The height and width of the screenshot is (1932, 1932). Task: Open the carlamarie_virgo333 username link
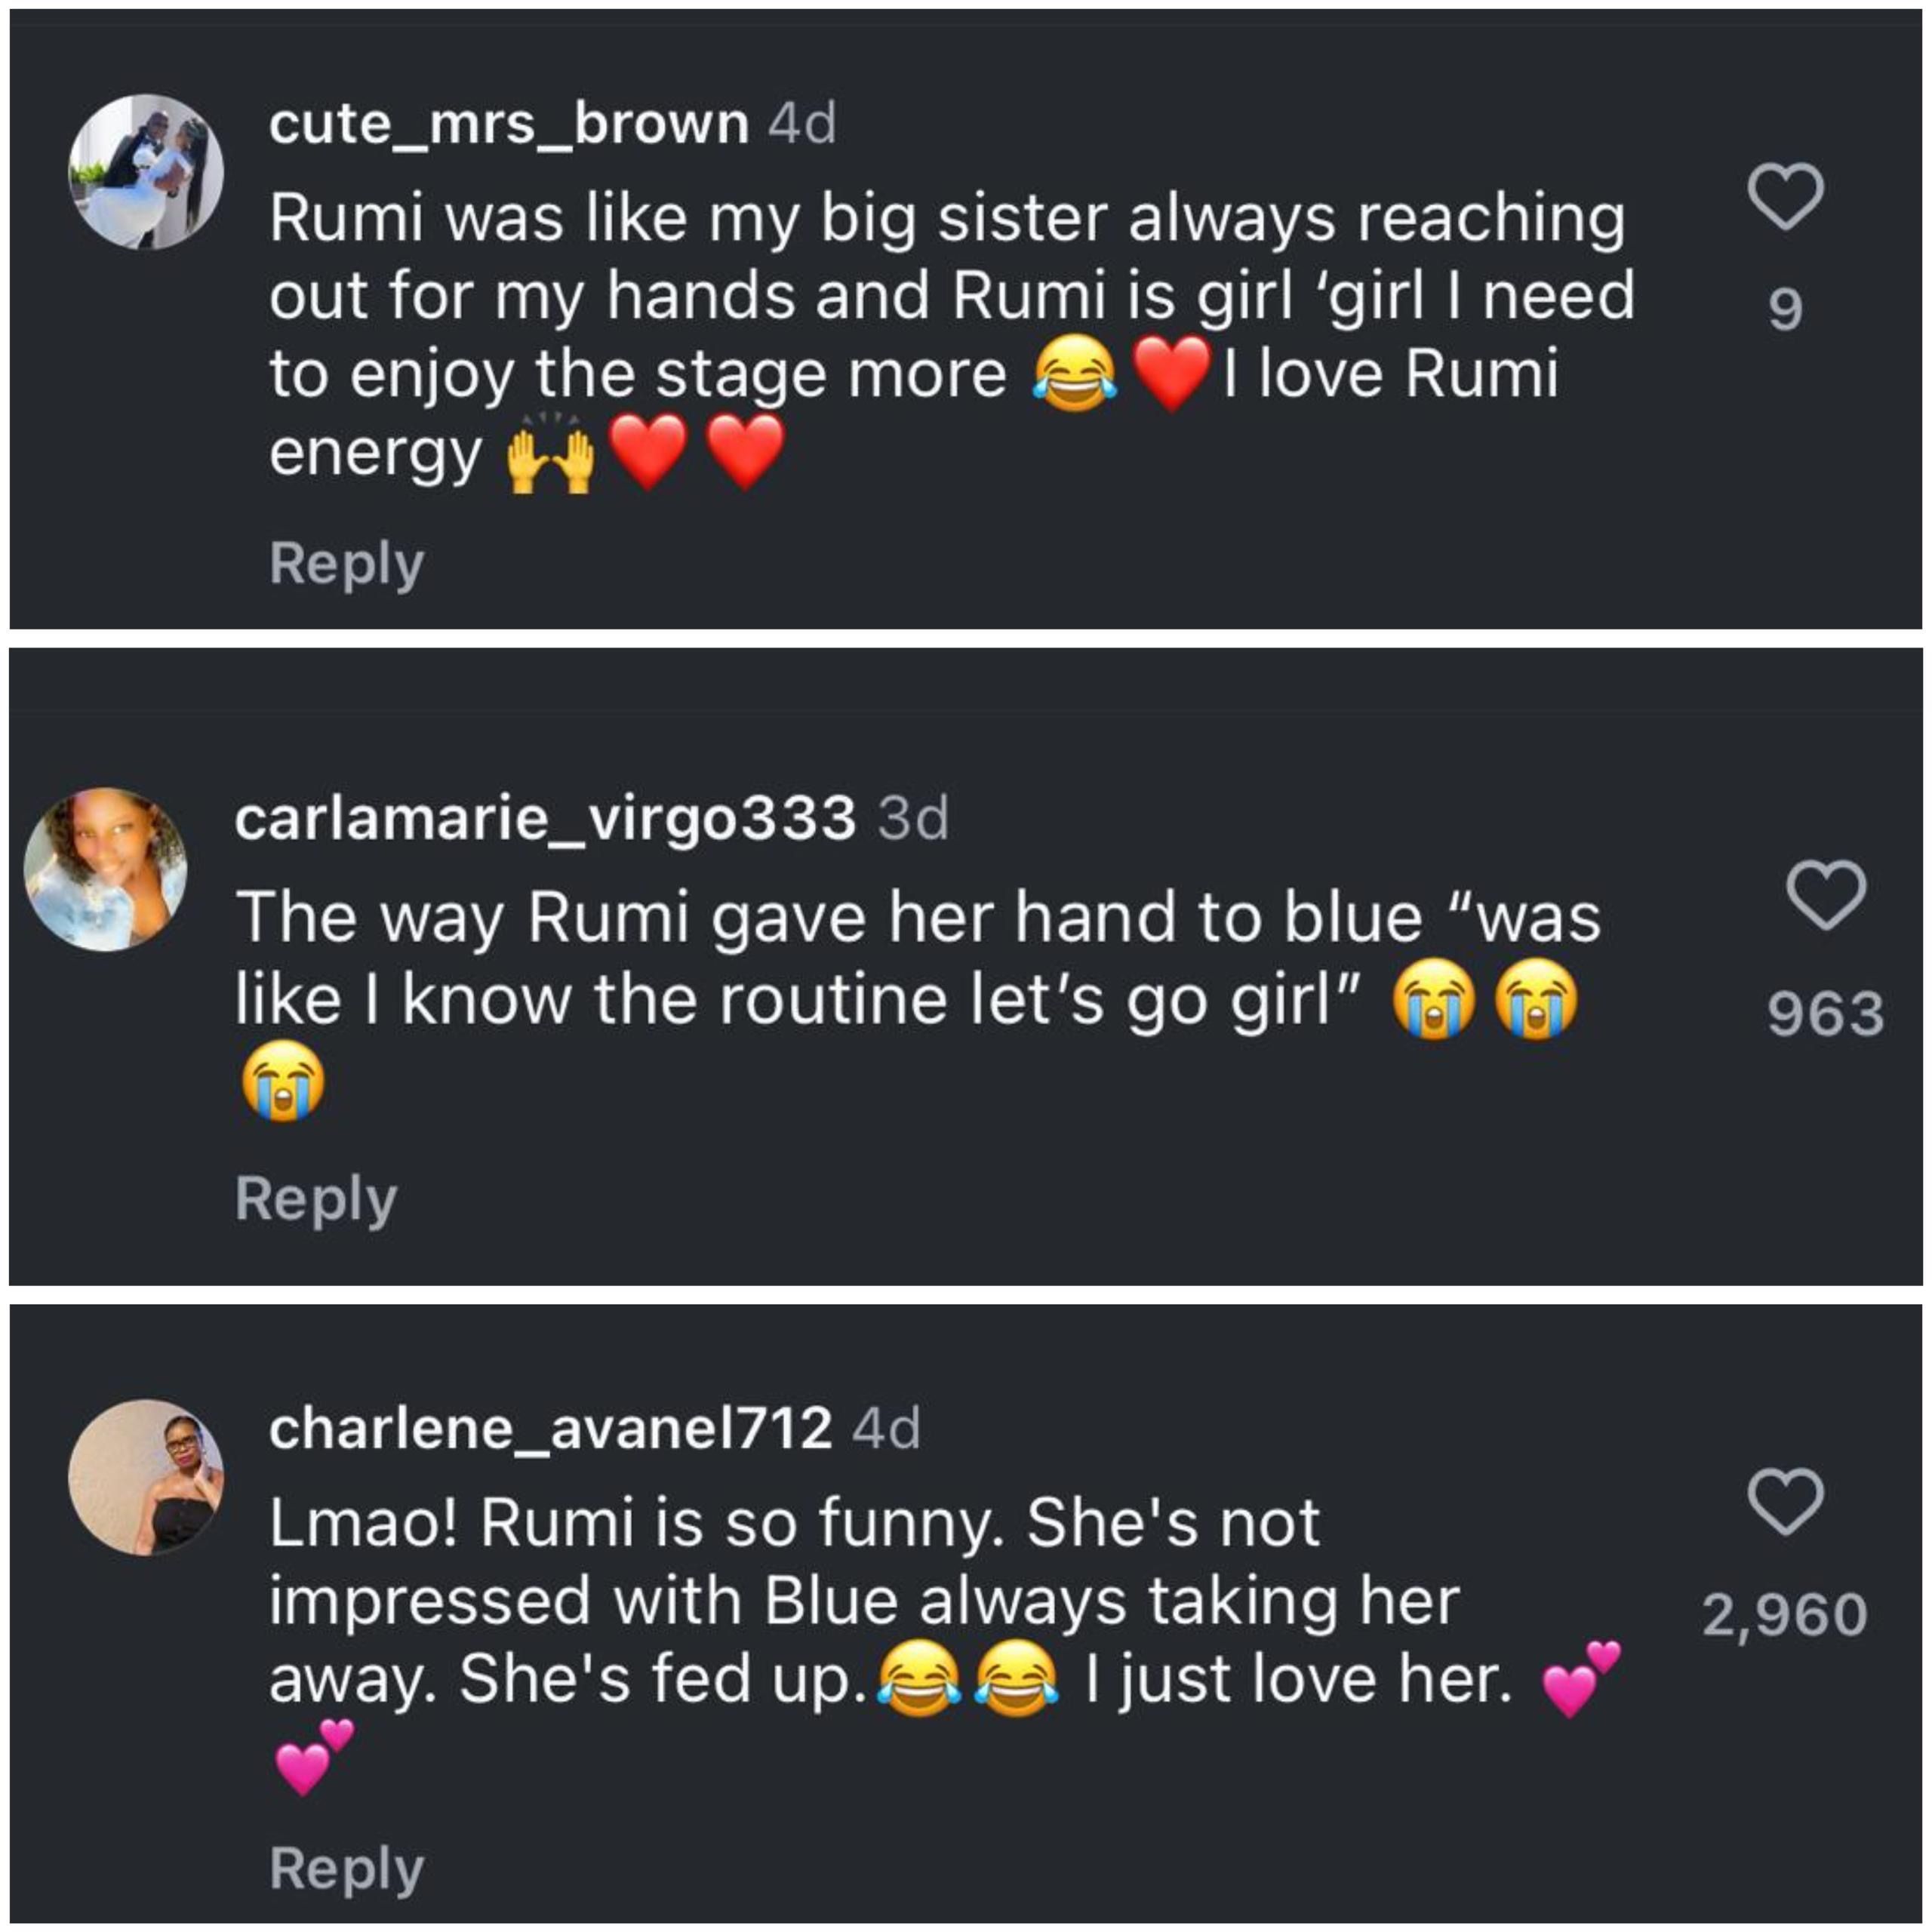[545, 818]
